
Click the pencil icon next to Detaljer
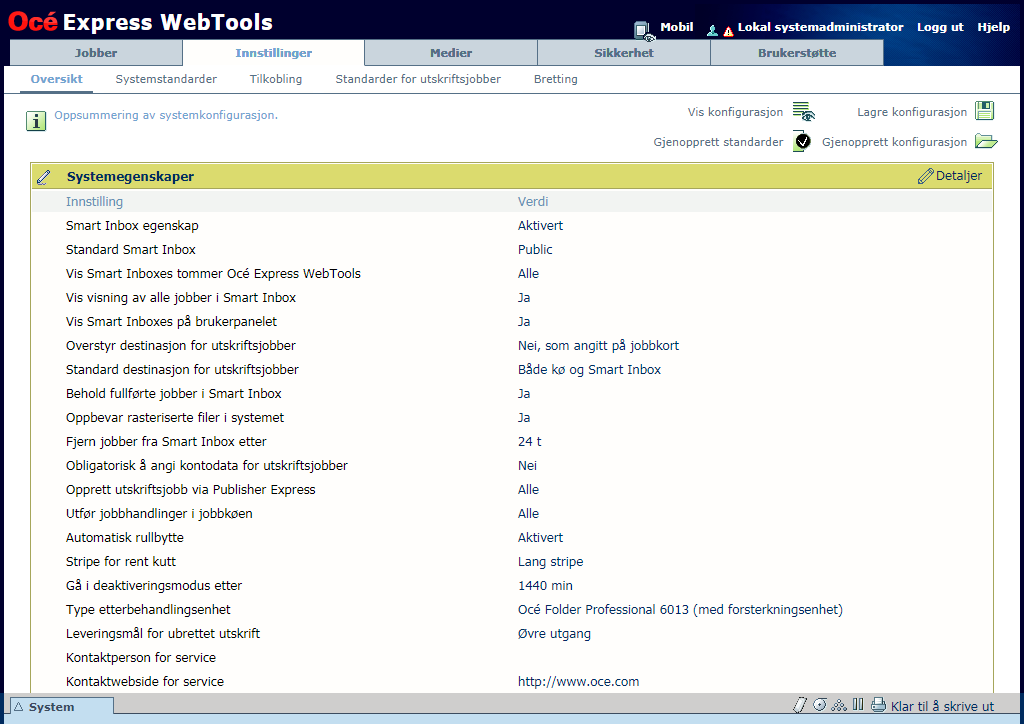tap(925, 176)
